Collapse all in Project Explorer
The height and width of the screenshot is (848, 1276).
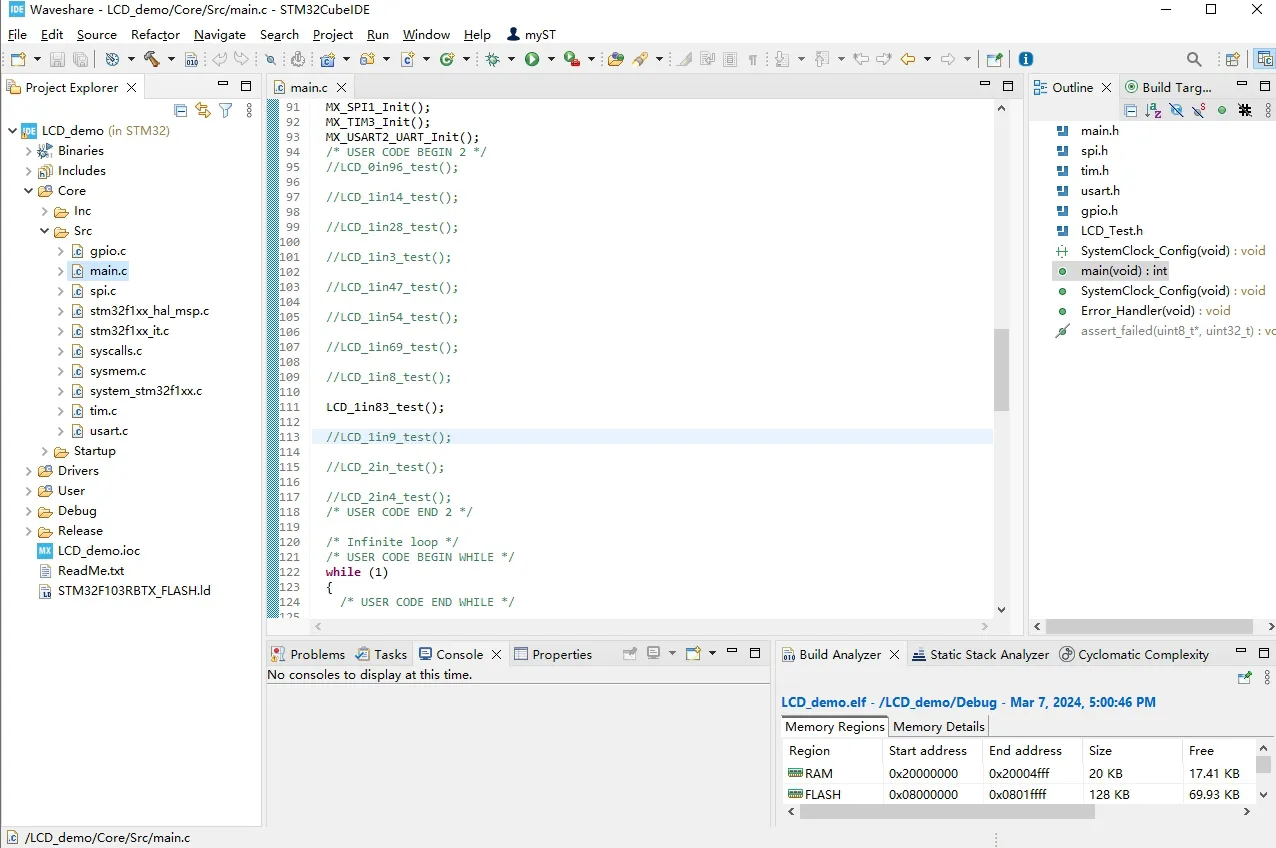pos(180,111)
